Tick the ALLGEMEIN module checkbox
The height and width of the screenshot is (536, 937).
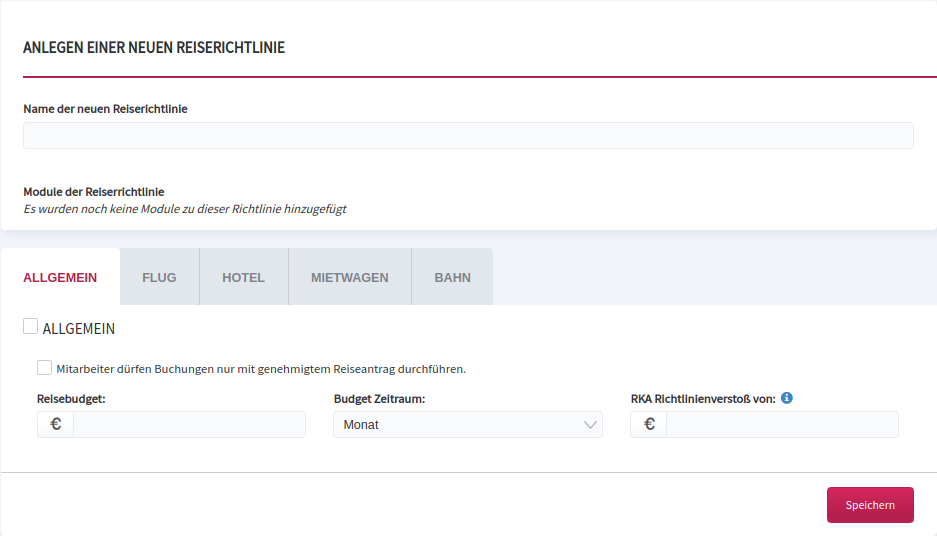[x=30, y=326]
